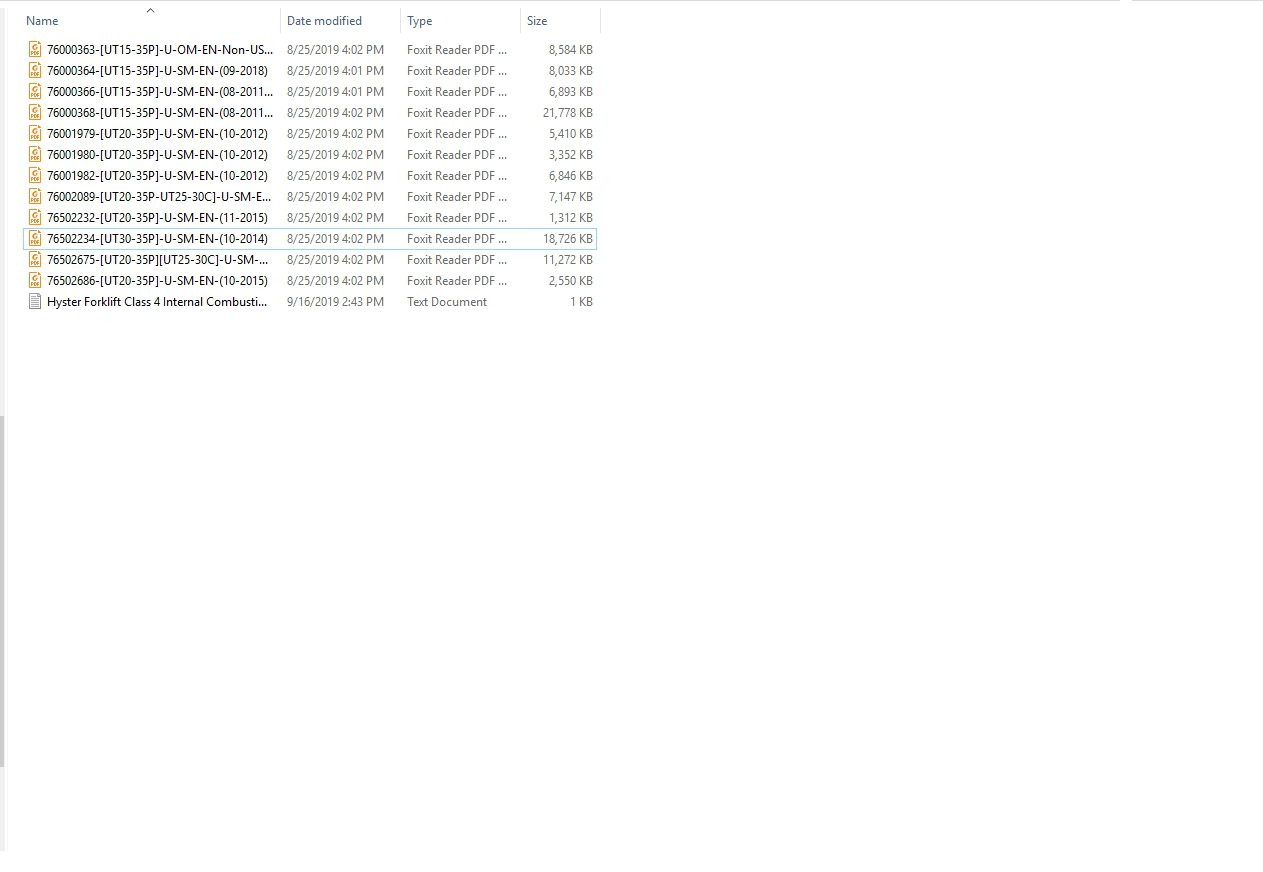This screenshot has height=872, width=1263.
Task: Click the Foxit Reader PDF type of file 76000363
Action: click(457, 49)
